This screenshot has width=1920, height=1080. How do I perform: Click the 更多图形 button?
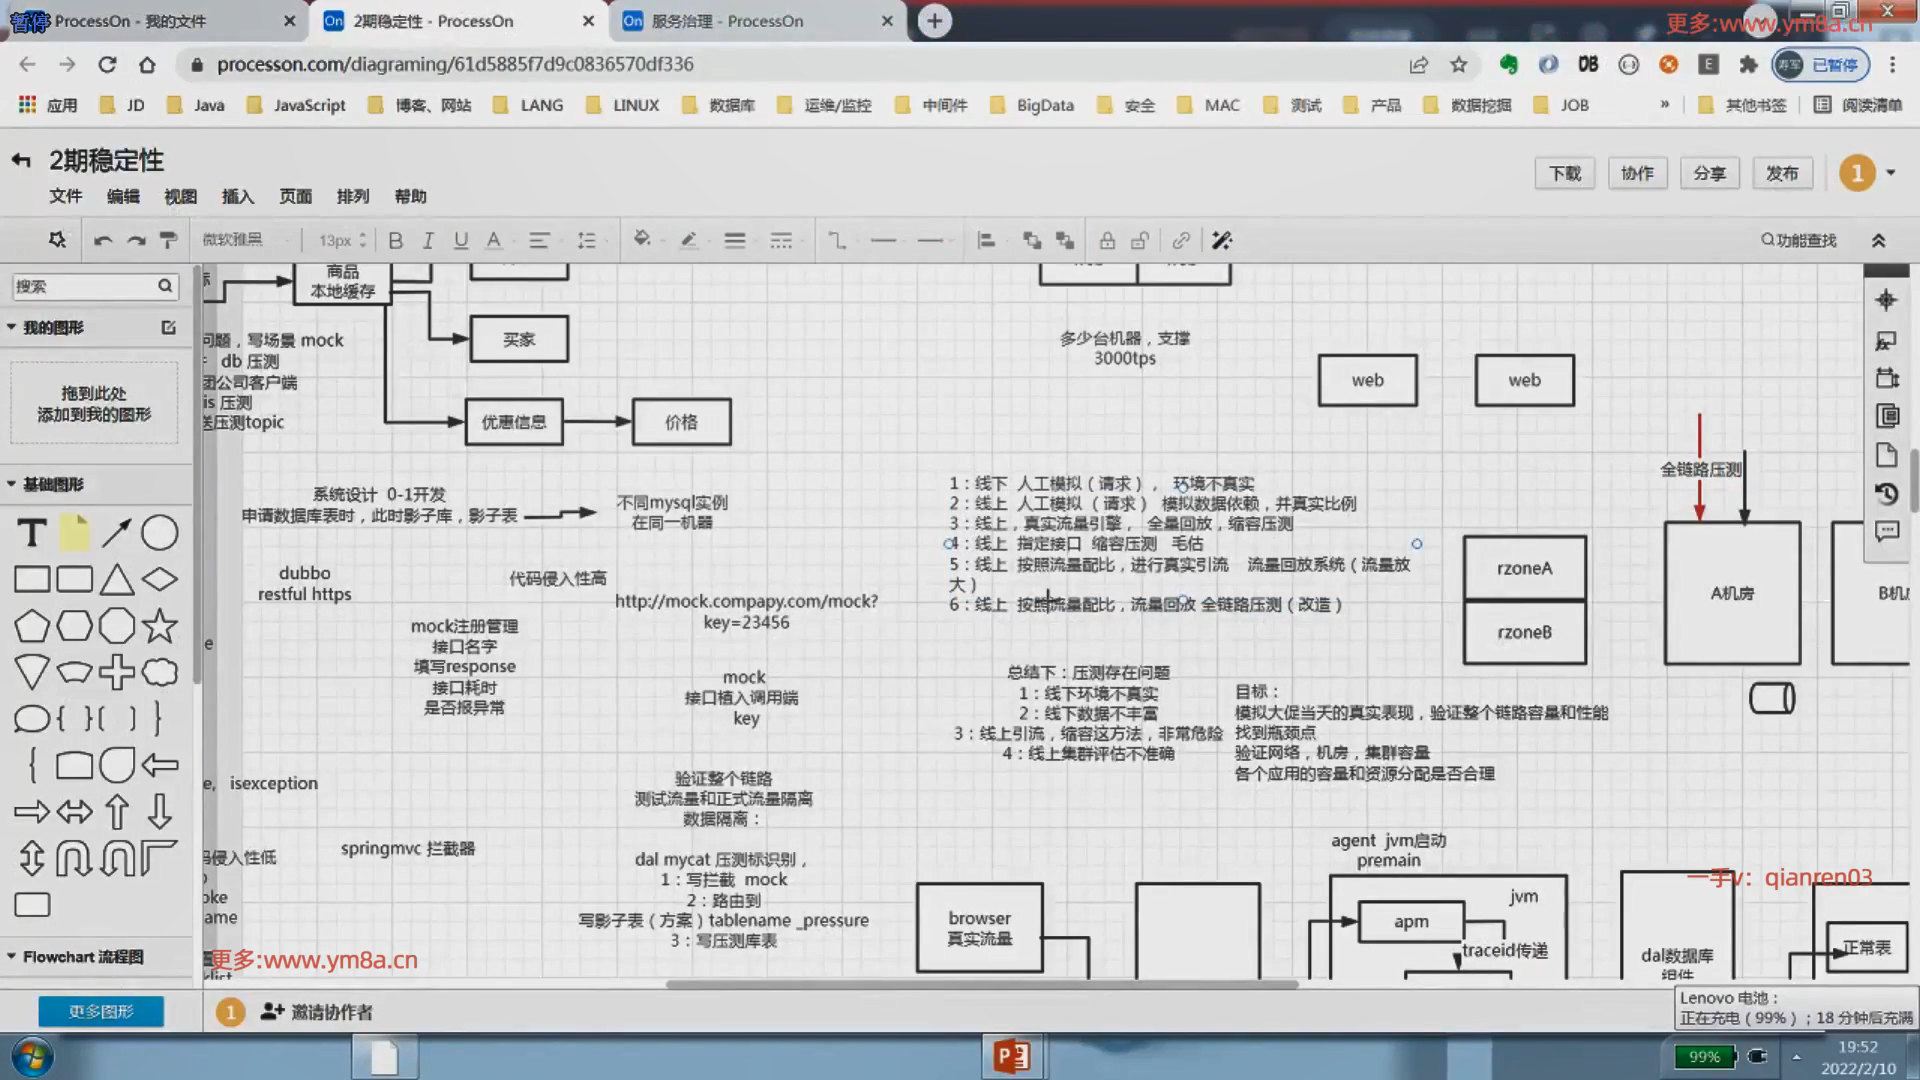(x=101, y=1011)
